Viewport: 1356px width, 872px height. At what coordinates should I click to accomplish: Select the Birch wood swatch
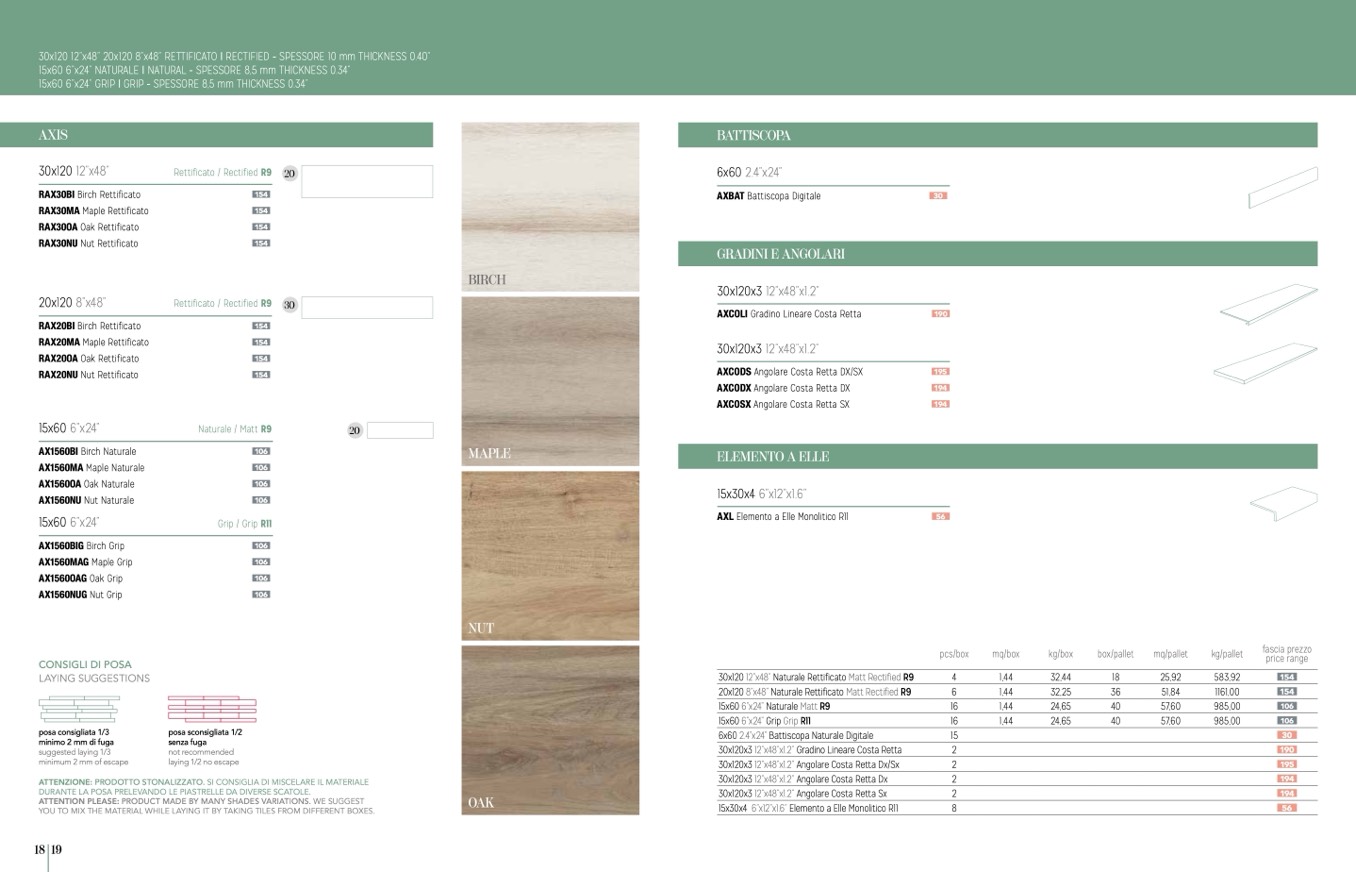pos(550,206)
